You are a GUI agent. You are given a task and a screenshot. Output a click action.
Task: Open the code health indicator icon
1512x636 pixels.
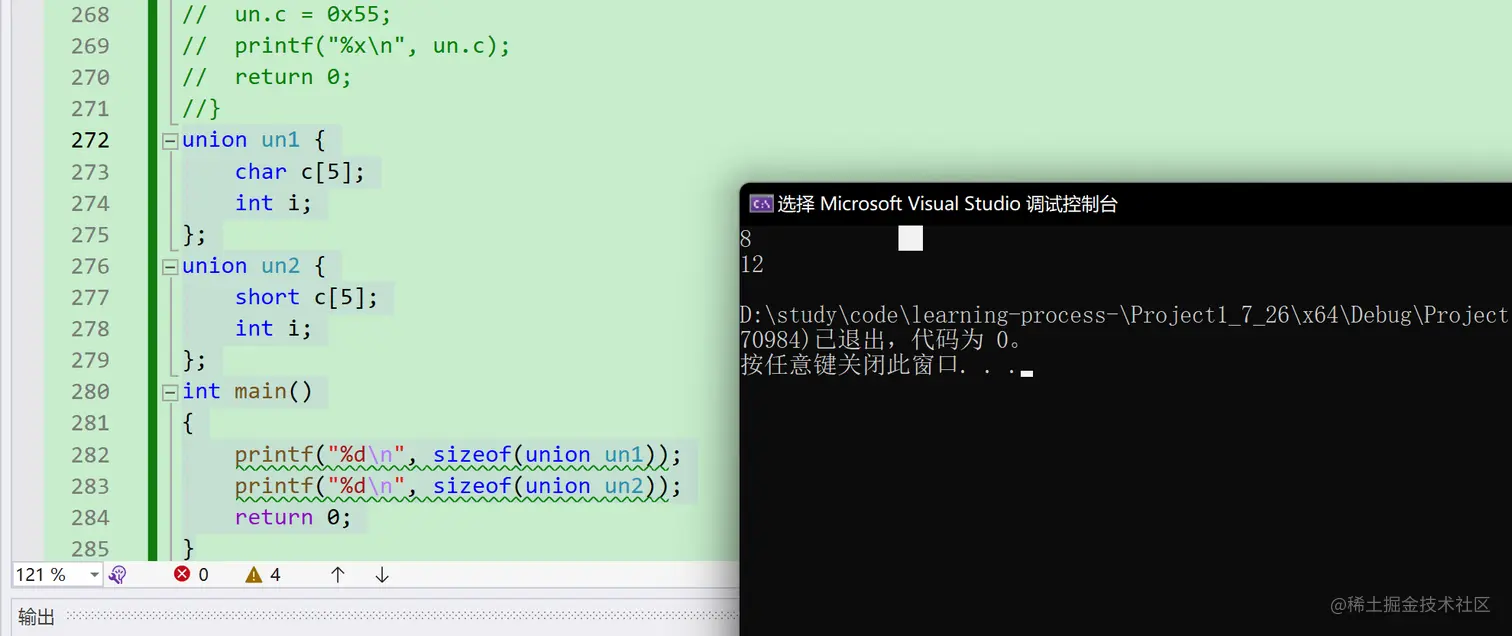click(118, 574)
